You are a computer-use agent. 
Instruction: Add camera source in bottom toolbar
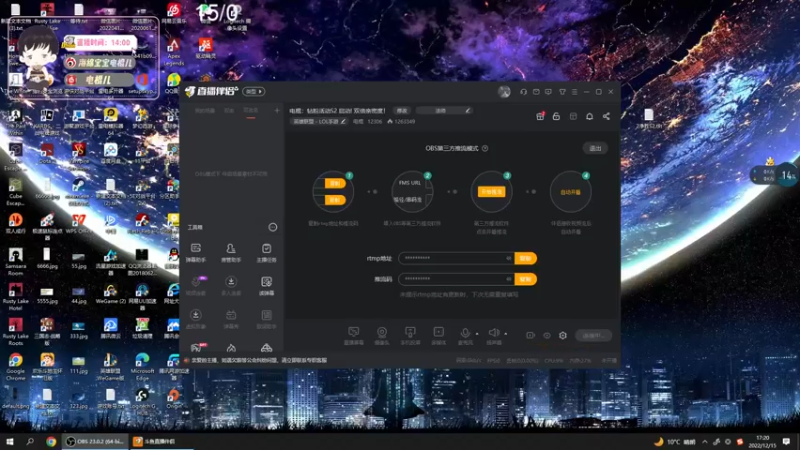pyautogui.click(x=382, y=335)
